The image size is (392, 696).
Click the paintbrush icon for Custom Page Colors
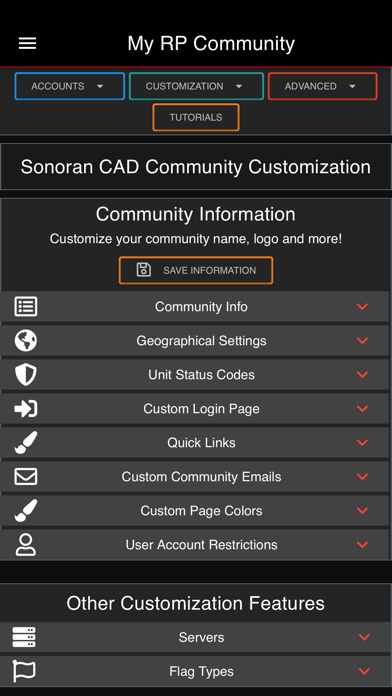[26, 510]
